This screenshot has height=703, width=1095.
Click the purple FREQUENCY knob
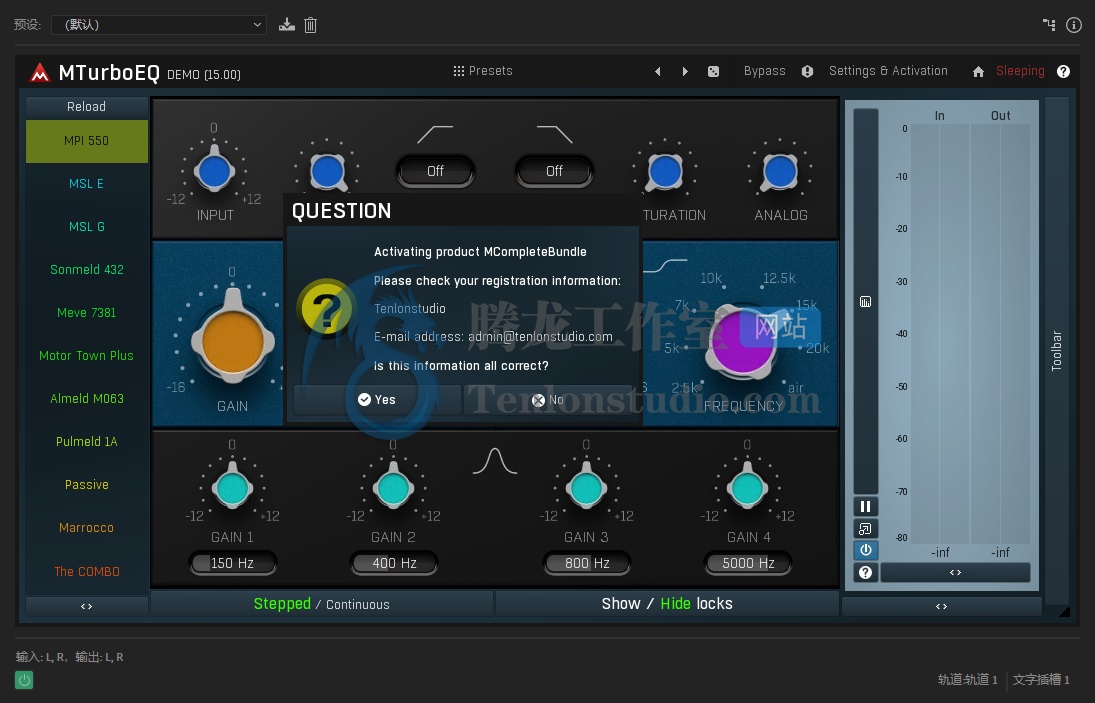point(742,341)
